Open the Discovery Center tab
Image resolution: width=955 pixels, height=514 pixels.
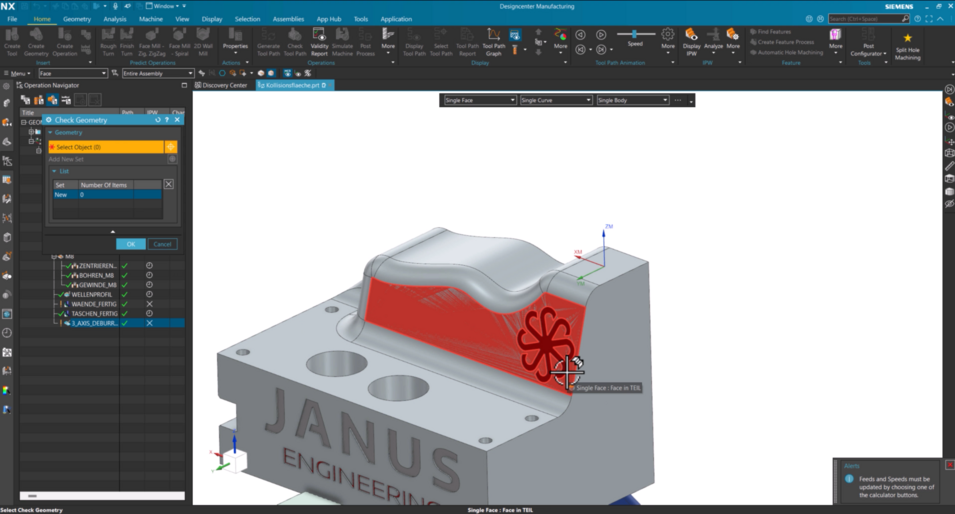pos(220,85)
